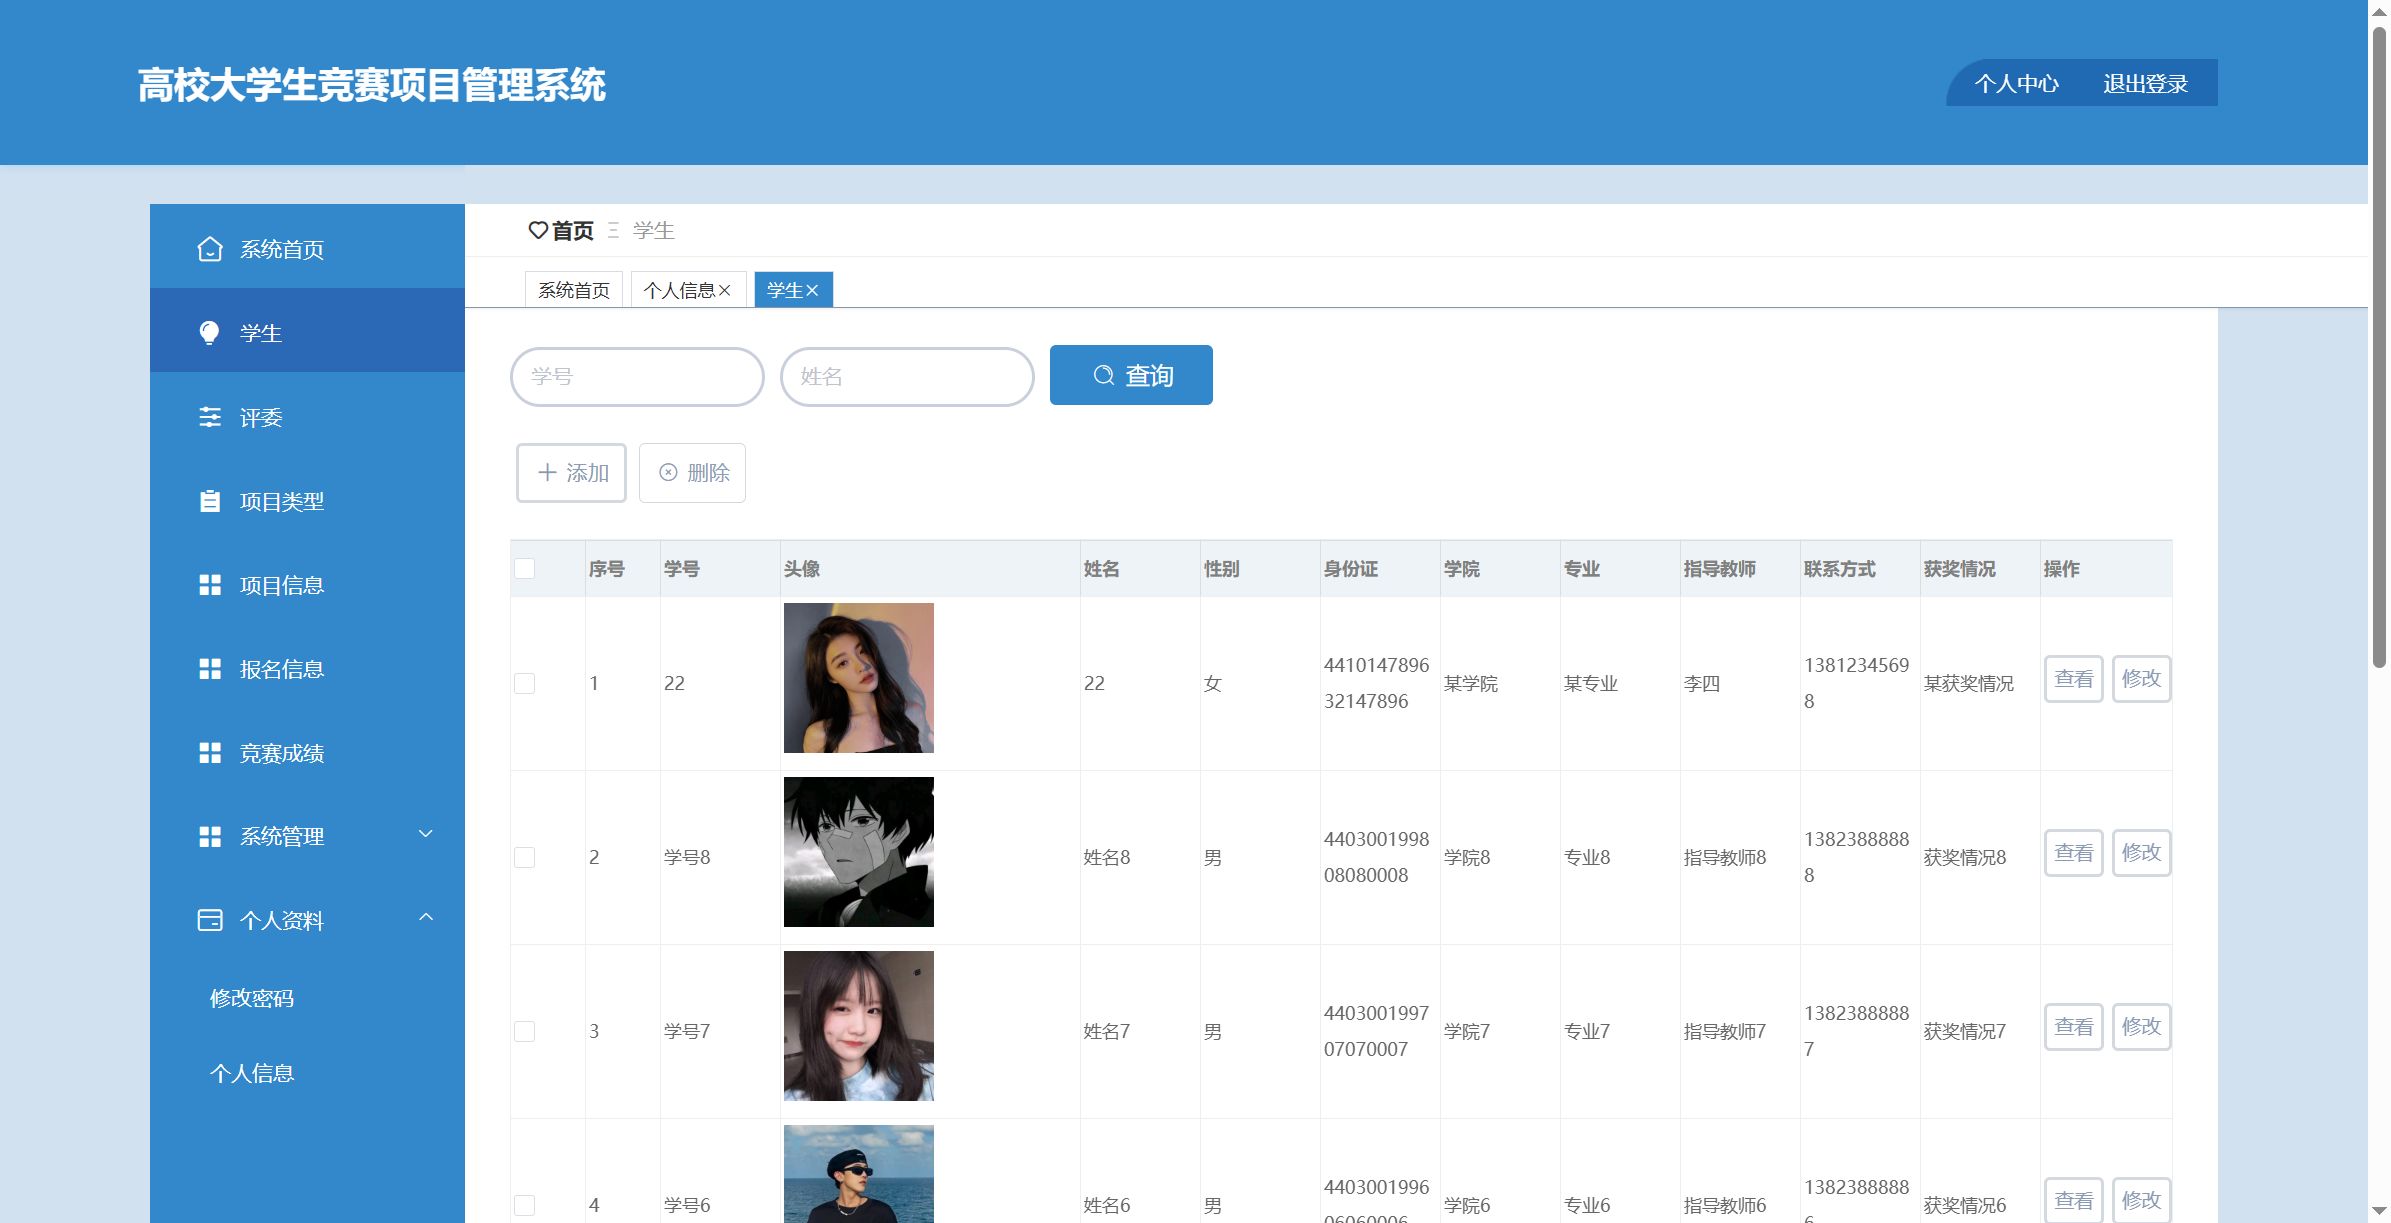Screen dimensions: 2391x1223
Task: Click 修改 for 姓名8 row
Action: pos(2142,853)
